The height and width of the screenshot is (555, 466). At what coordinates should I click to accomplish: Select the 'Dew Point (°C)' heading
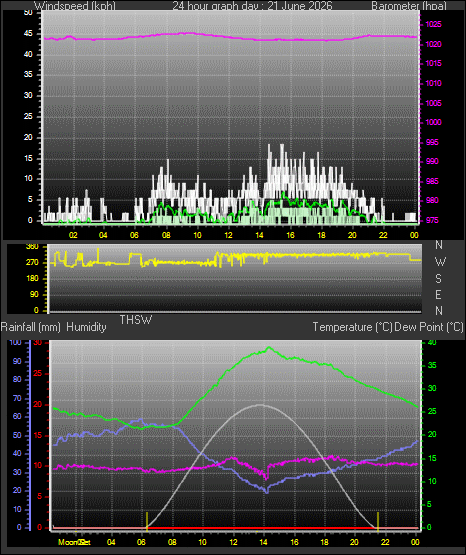pyautogui.click(x=429, y=327)
